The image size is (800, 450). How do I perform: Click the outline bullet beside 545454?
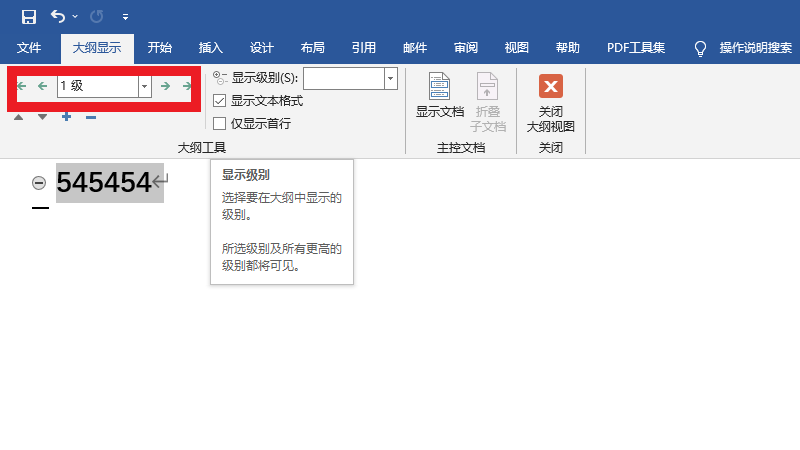pyautogui.click(x=39, y=183)
